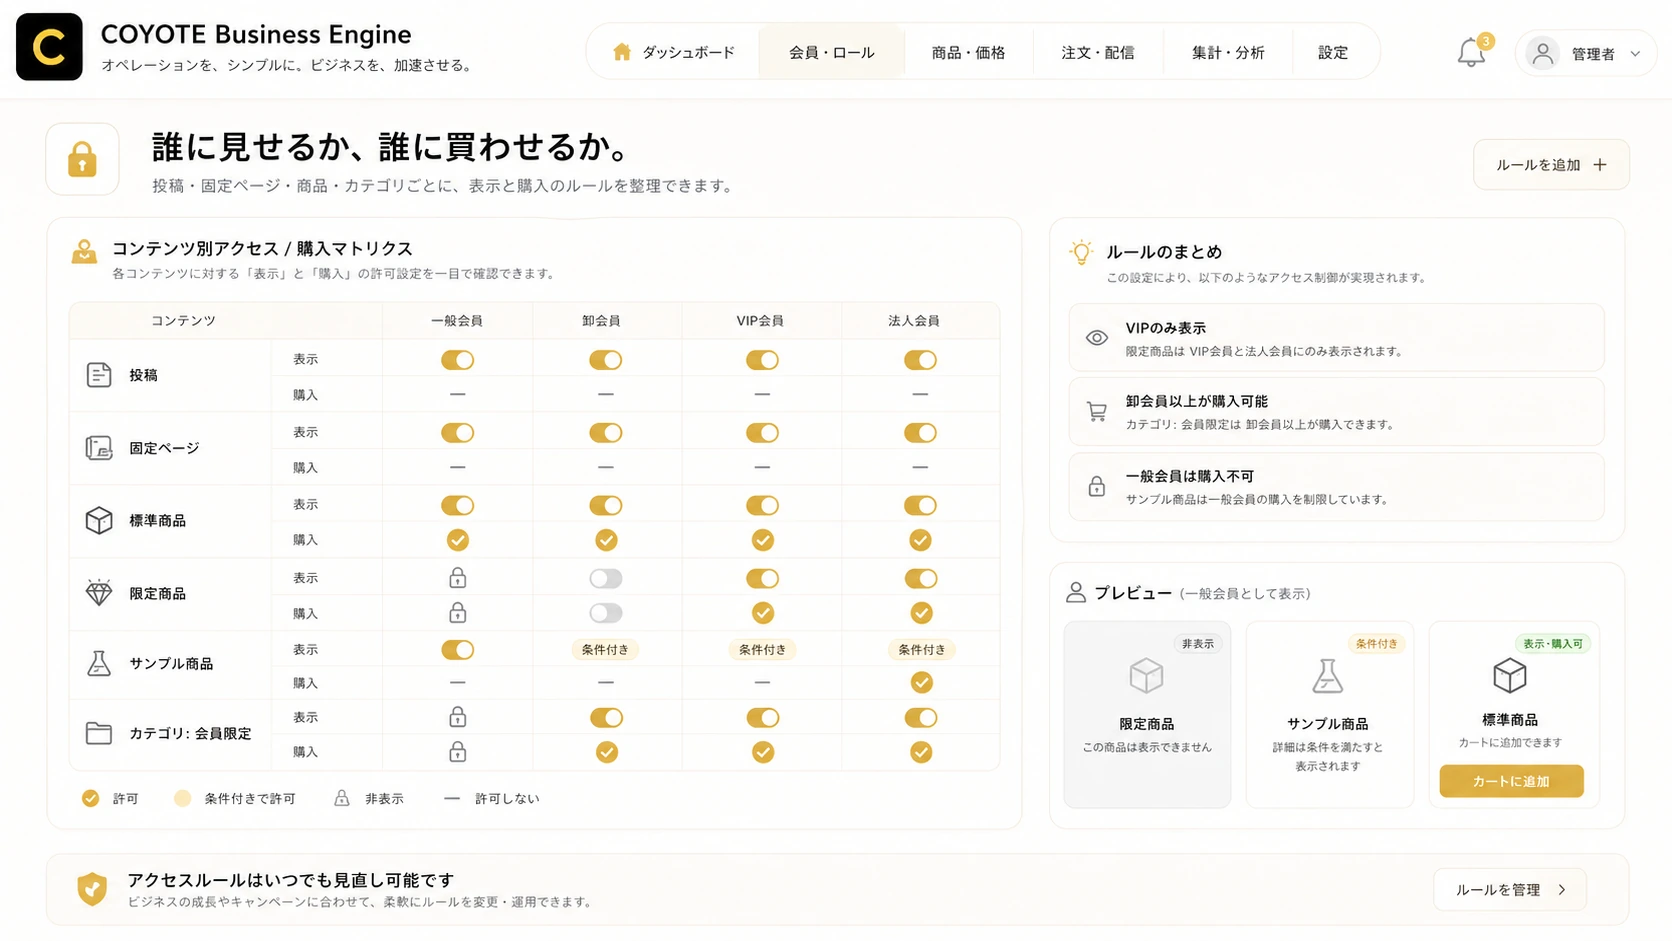Click the plus icon in ルールを追加

1600,165
